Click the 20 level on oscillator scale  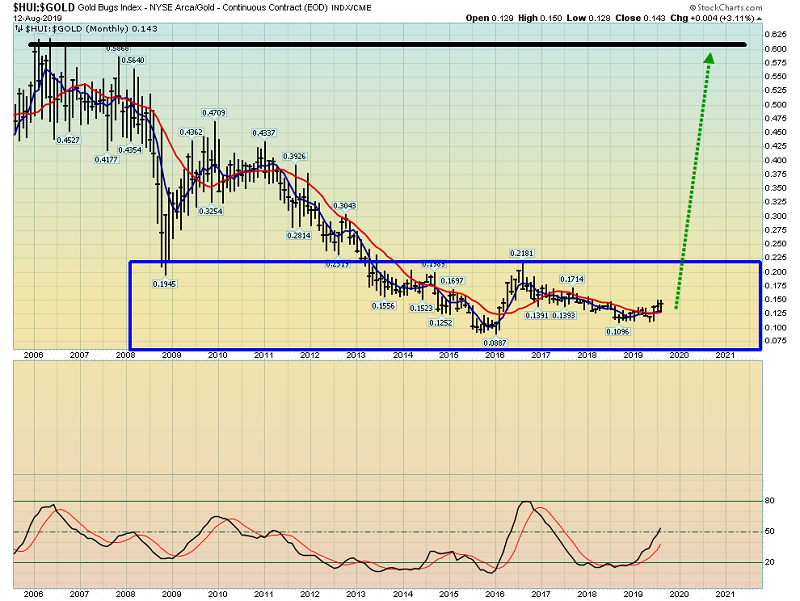(769, 562)
